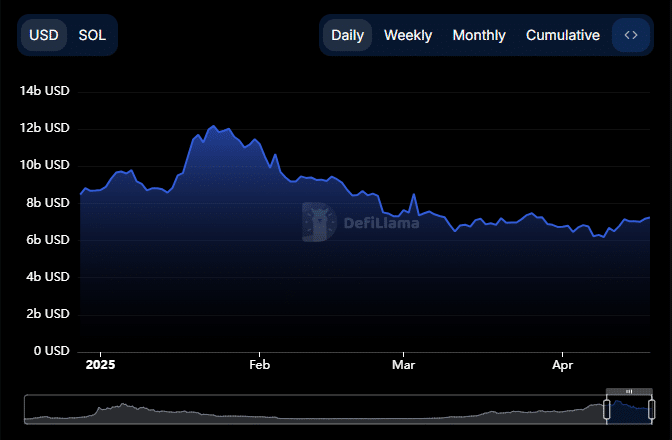Click the Apr label on x-axis

563,365
